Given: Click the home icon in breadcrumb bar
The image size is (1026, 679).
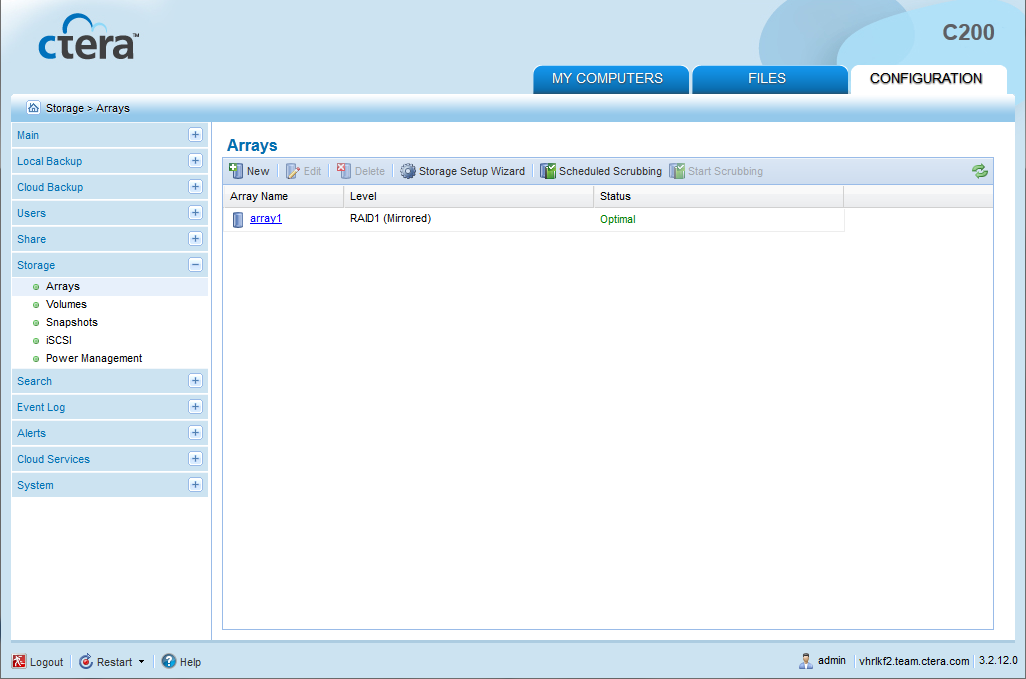Looking at the screenshot, I should click(33, 107).
